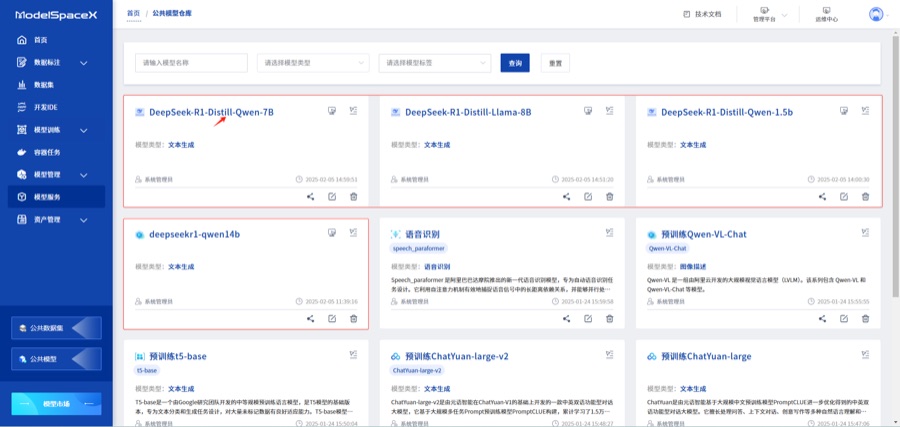900x427 pixels.
Task: Click checklist icon on DeepSeek-R1-Distill-Qwen-7B card
Action: [354, 111]
